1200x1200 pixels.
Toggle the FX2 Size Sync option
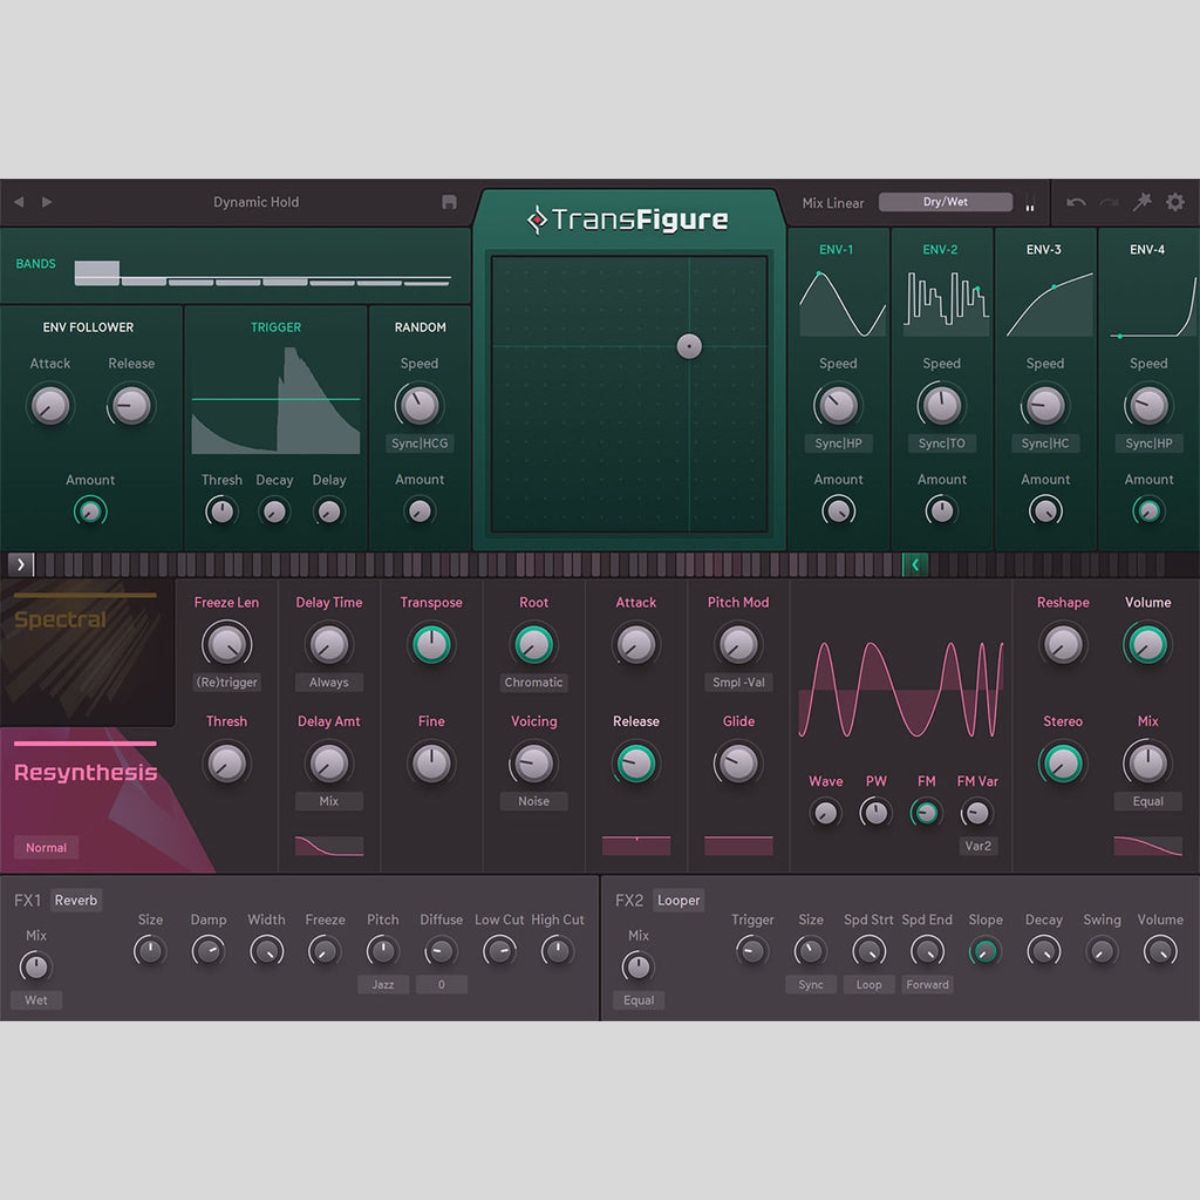[811, 984]
